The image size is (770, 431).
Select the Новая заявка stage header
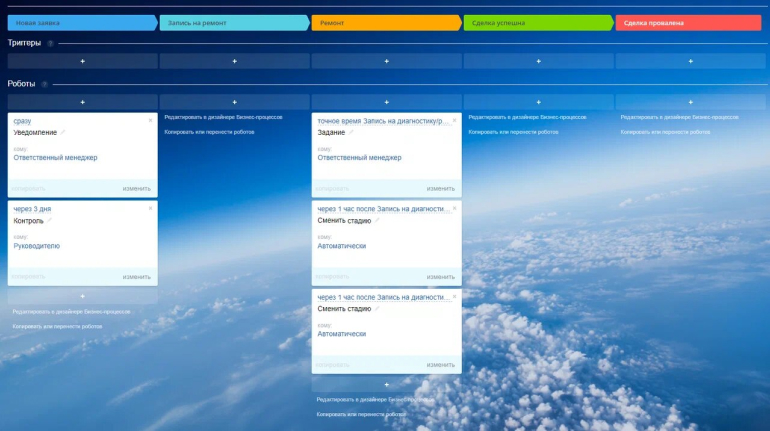point(82,23)
